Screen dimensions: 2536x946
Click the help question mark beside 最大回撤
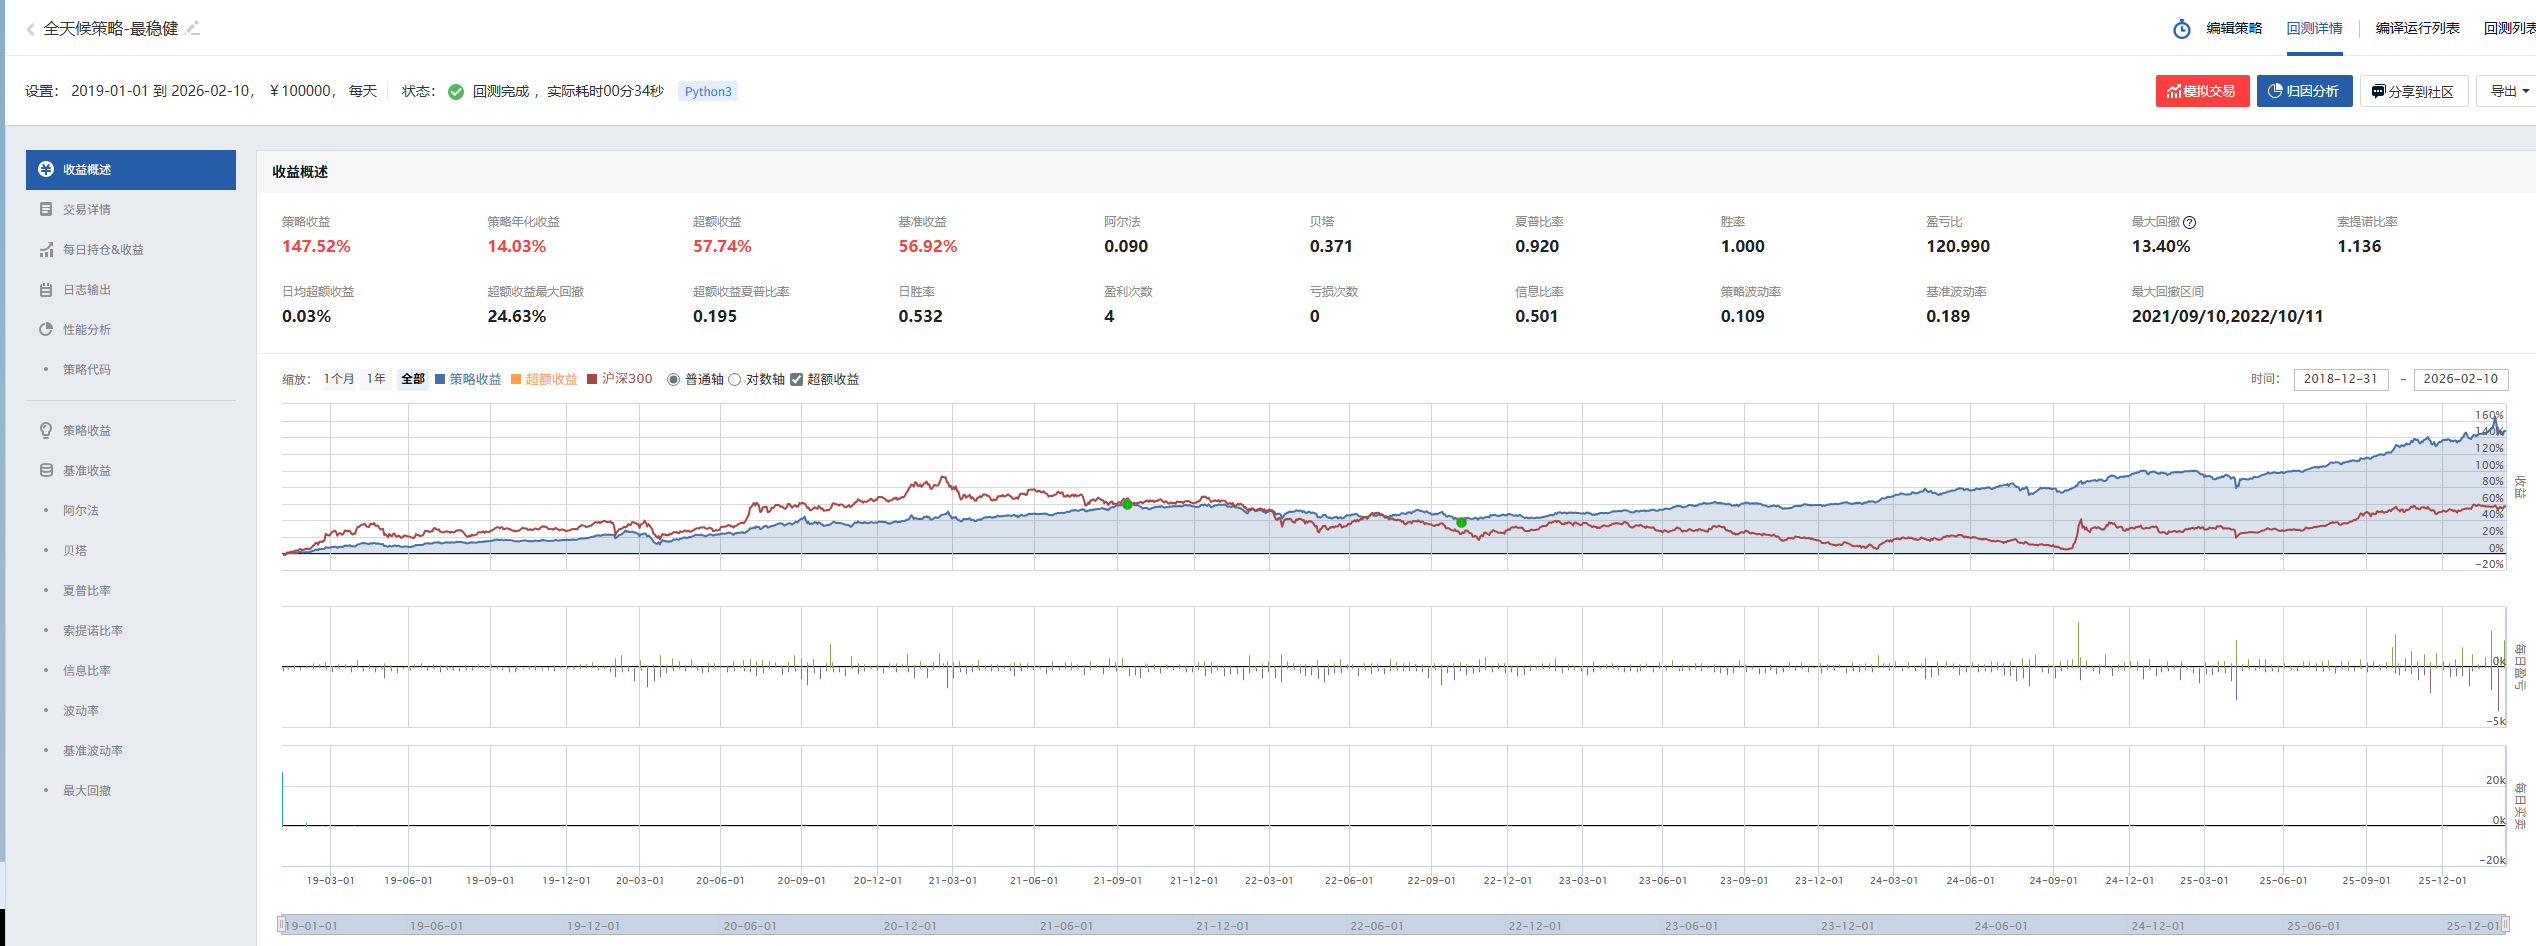click(x=2189, y=222)
